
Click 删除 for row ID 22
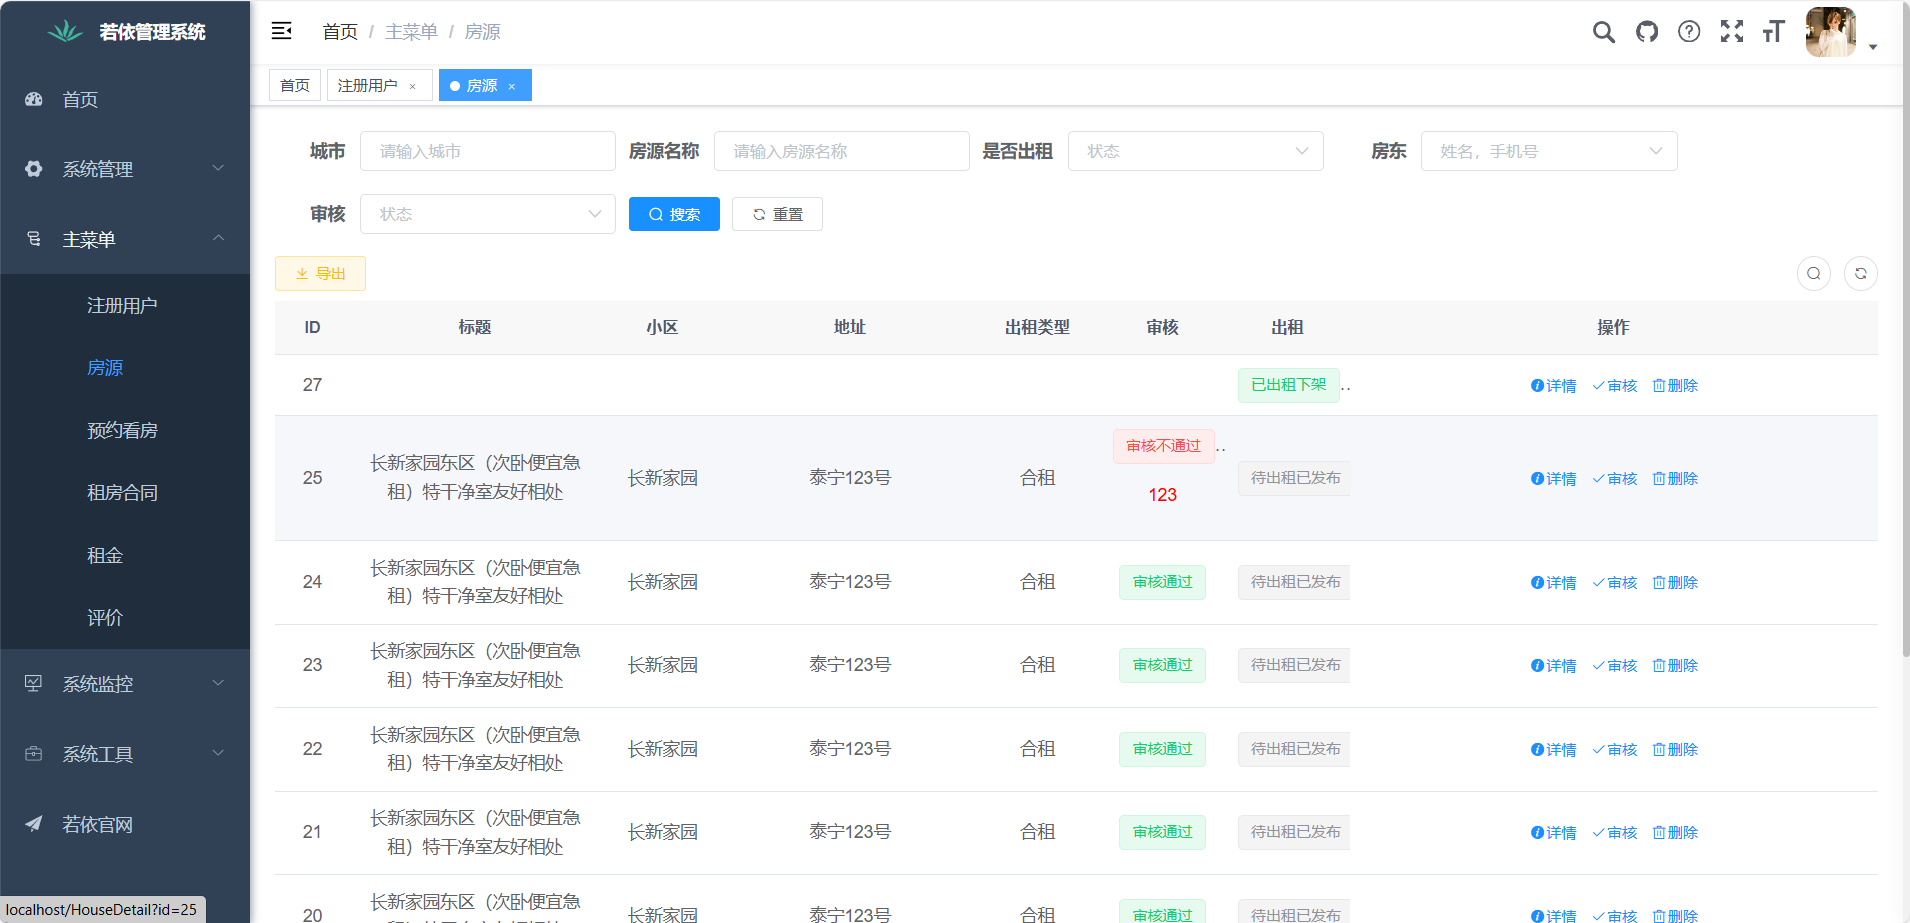(x=1675, y=749)
